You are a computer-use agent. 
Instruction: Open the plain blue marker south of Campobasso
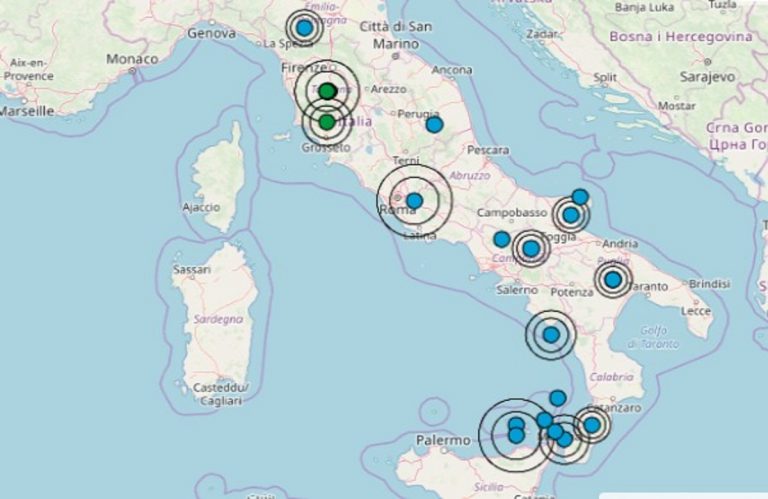502,239
